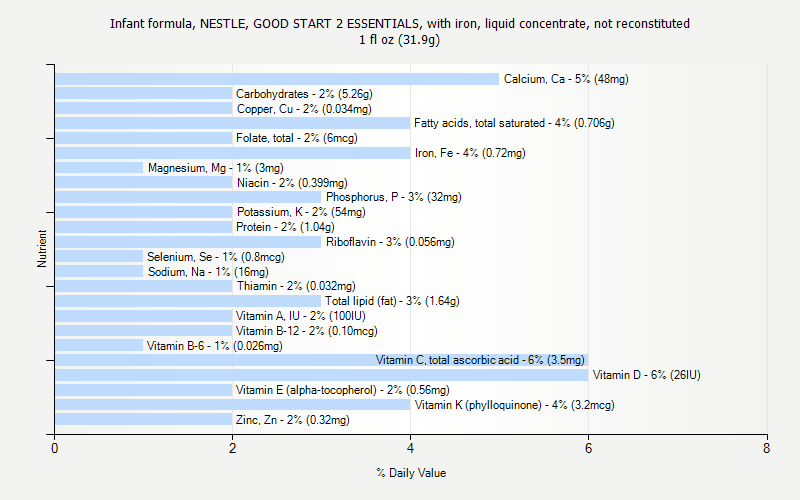This screenshot has width=800, height=500.
Task: Click the % Daily Value x-axis title
Action: click(x=411, y=473)
